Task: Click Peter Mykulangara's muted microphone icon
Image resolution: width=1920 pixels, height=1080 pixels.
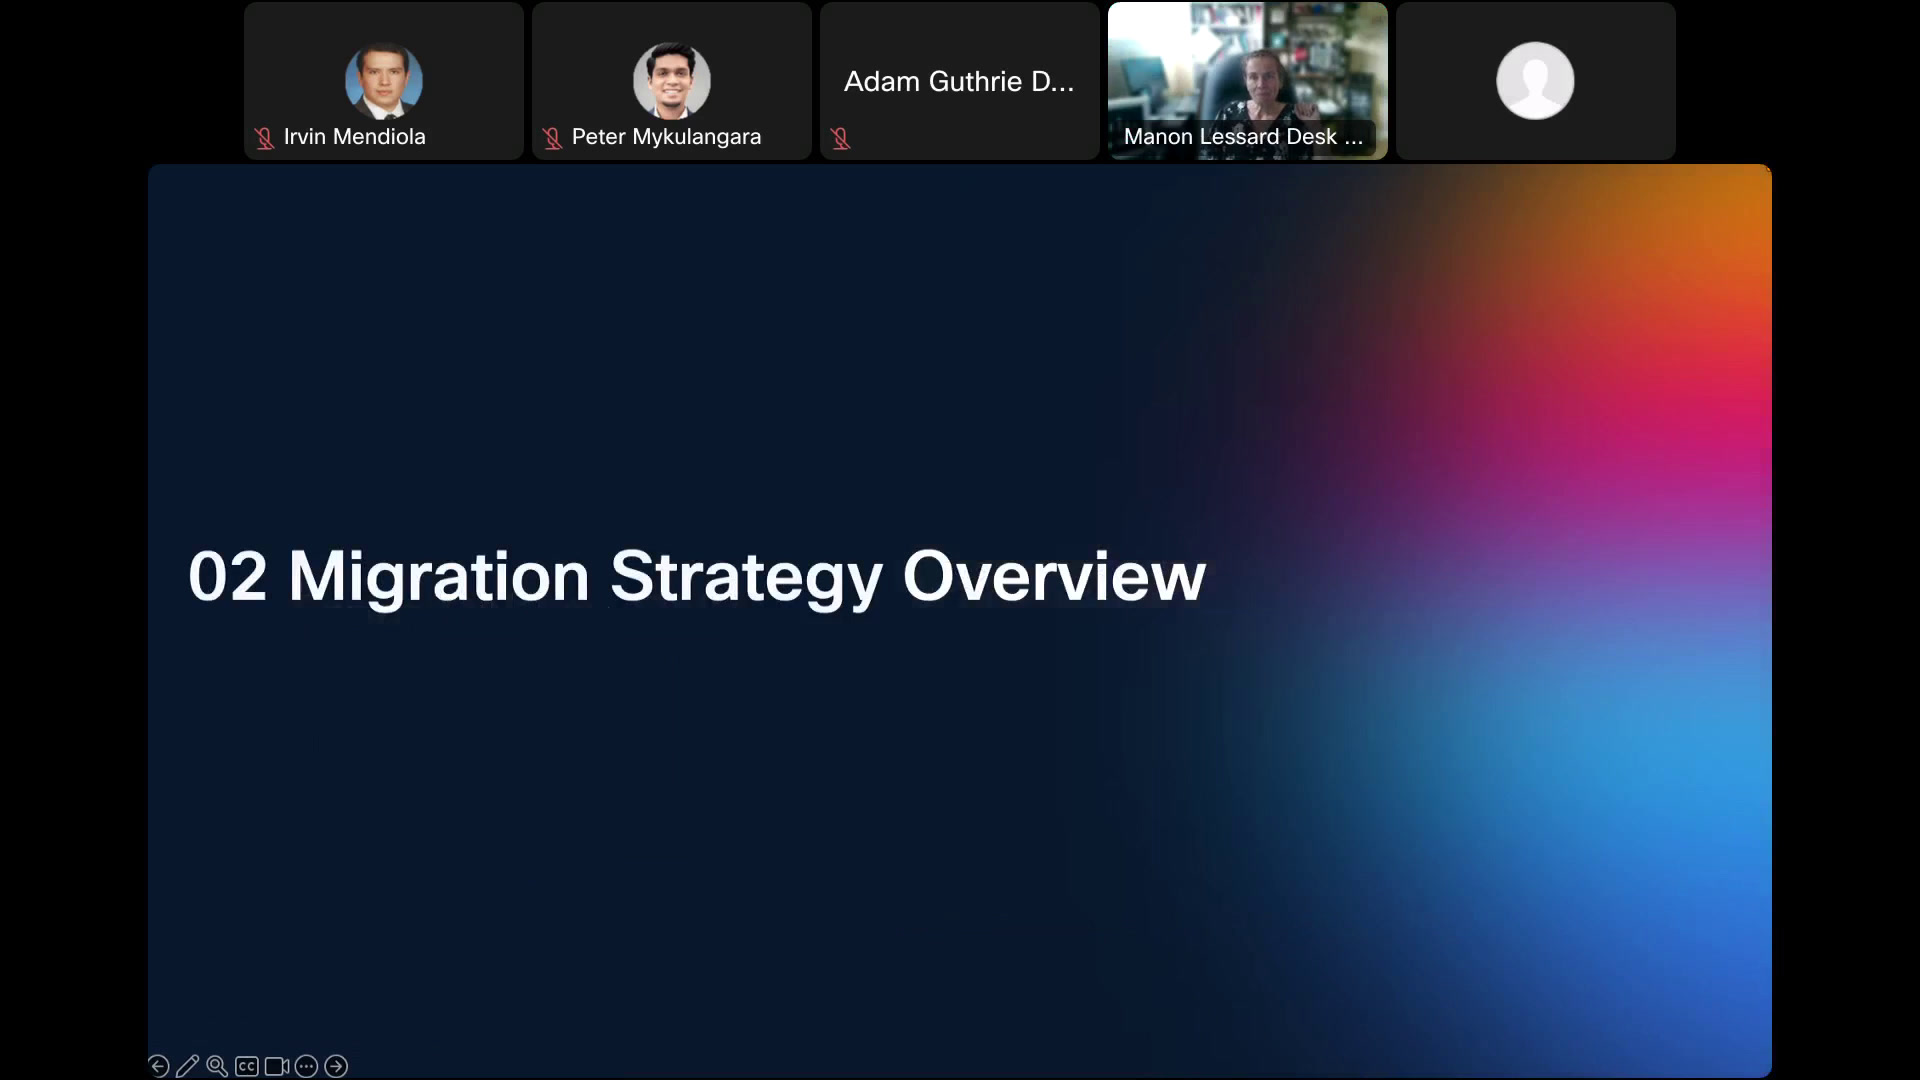Action: [552, 138]
